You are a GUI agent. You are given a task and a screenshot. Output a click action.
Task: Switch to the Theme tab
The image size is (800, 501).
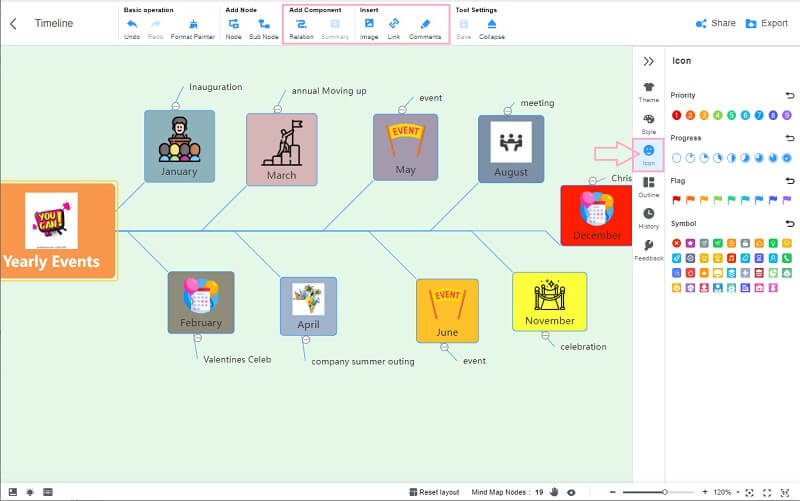point(649,91)
